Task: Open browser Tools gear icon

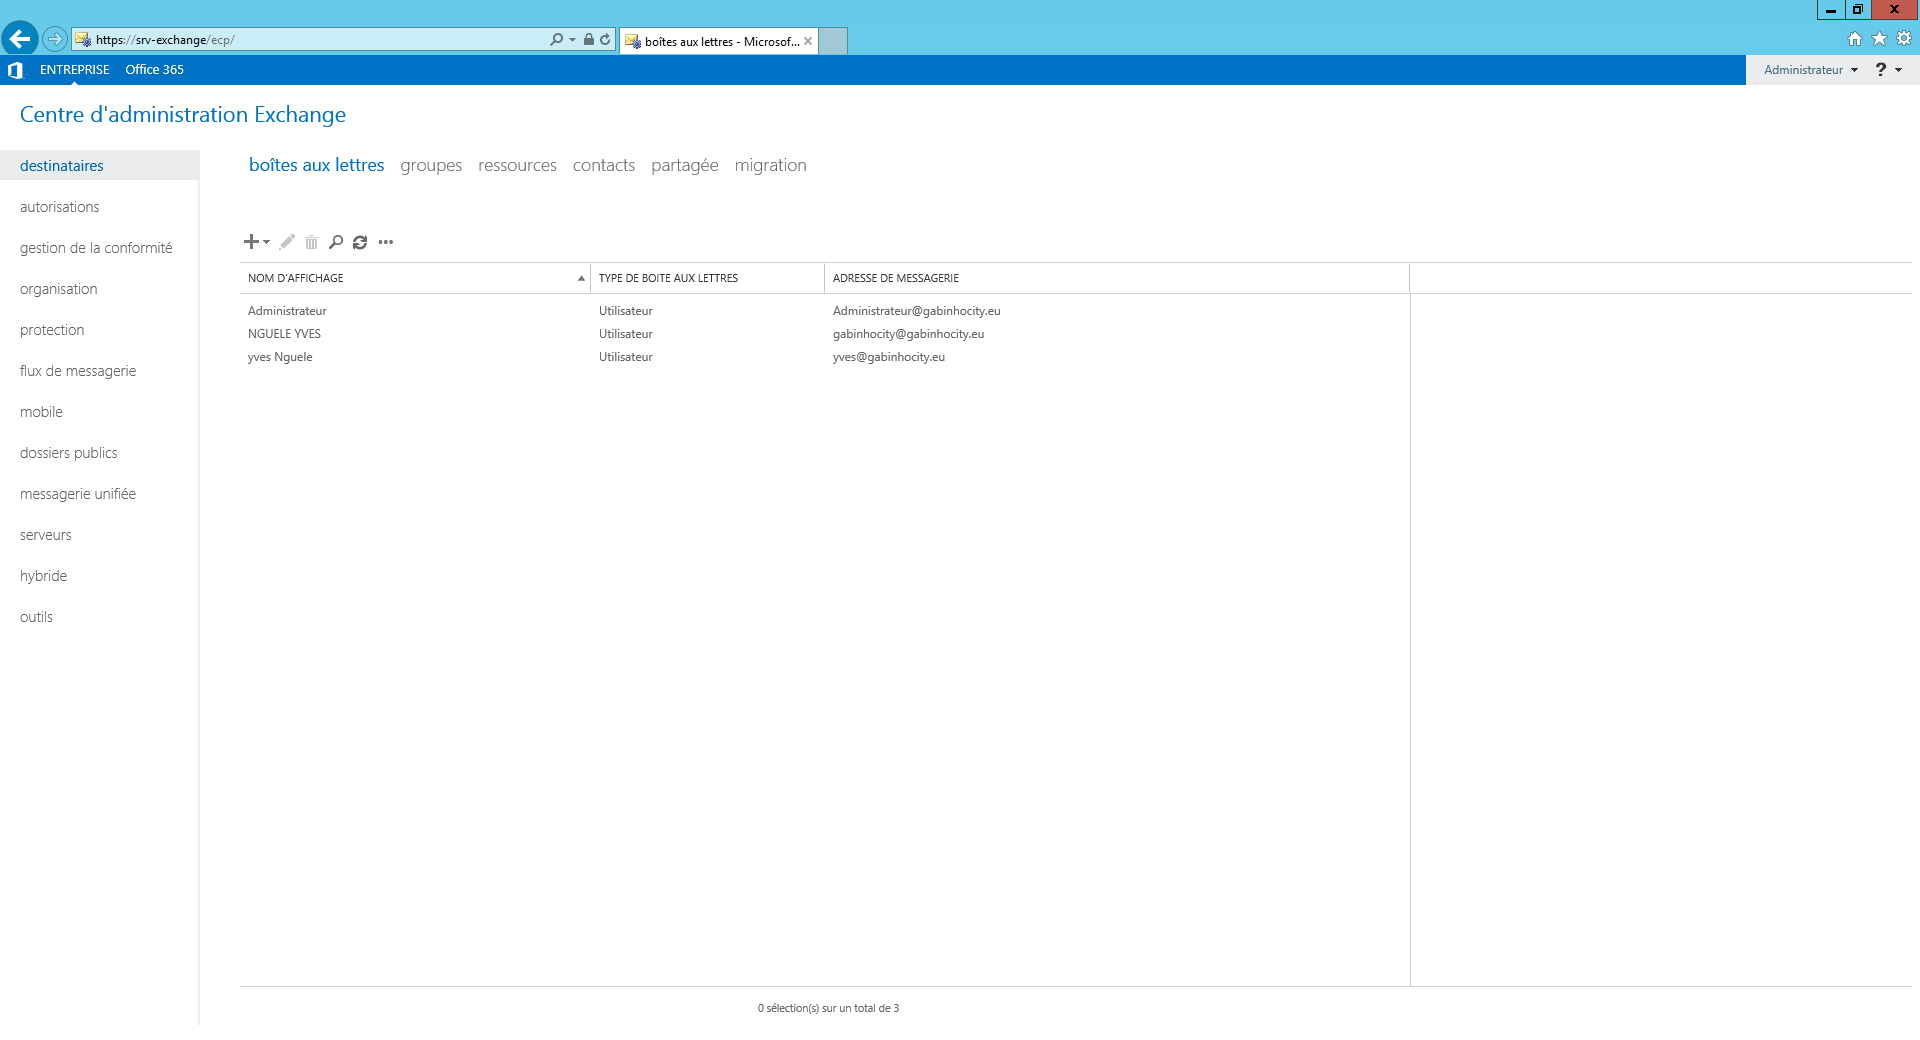Action: pyautogui.click(x=1904, y=39)
